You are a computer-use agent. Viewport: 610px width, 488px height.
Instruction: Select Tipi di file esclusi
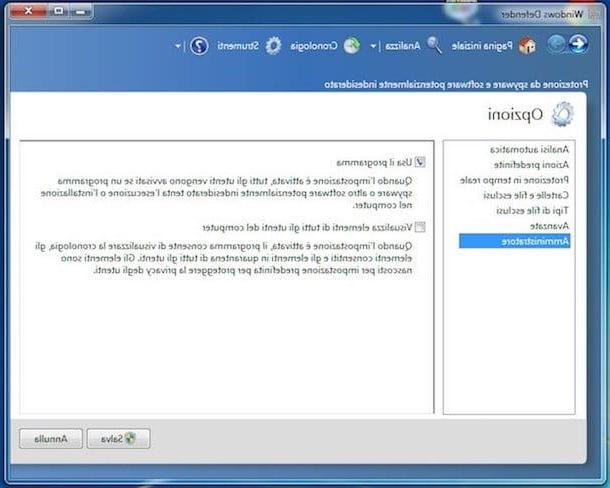[x=532, y=211]
